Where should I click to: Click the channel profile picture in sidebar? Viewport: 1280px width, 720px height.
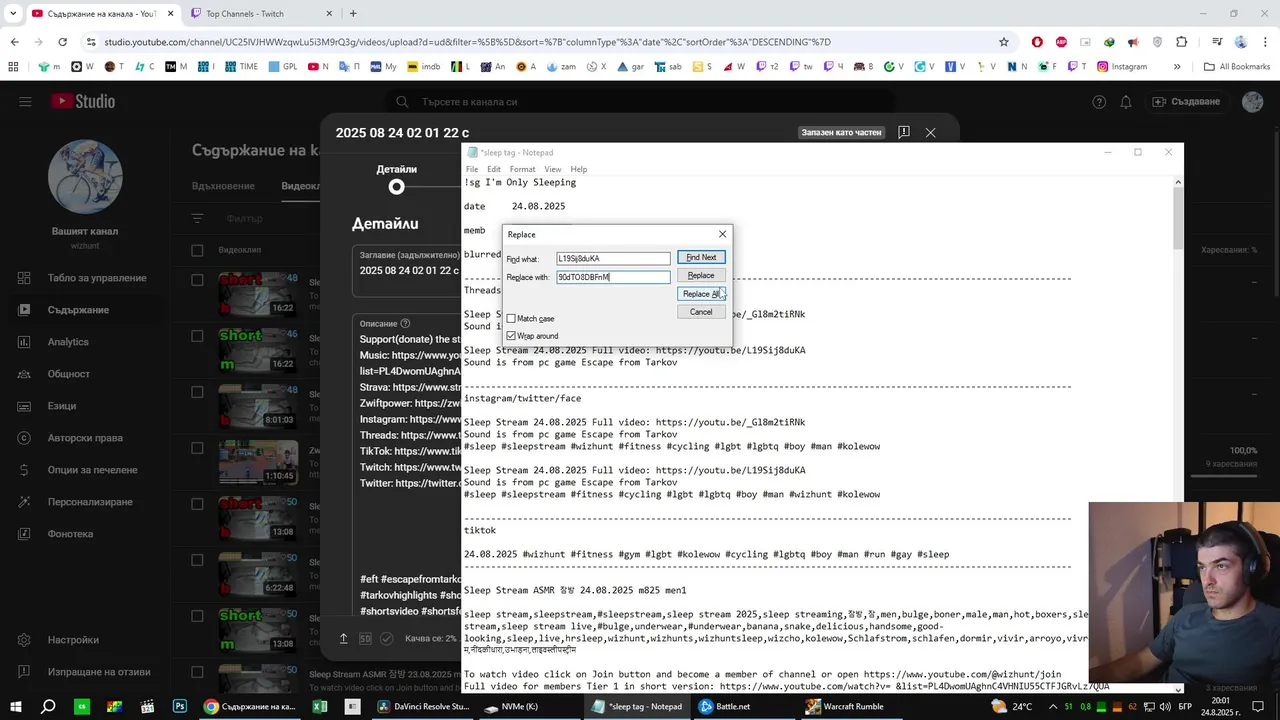click(85, 177)
